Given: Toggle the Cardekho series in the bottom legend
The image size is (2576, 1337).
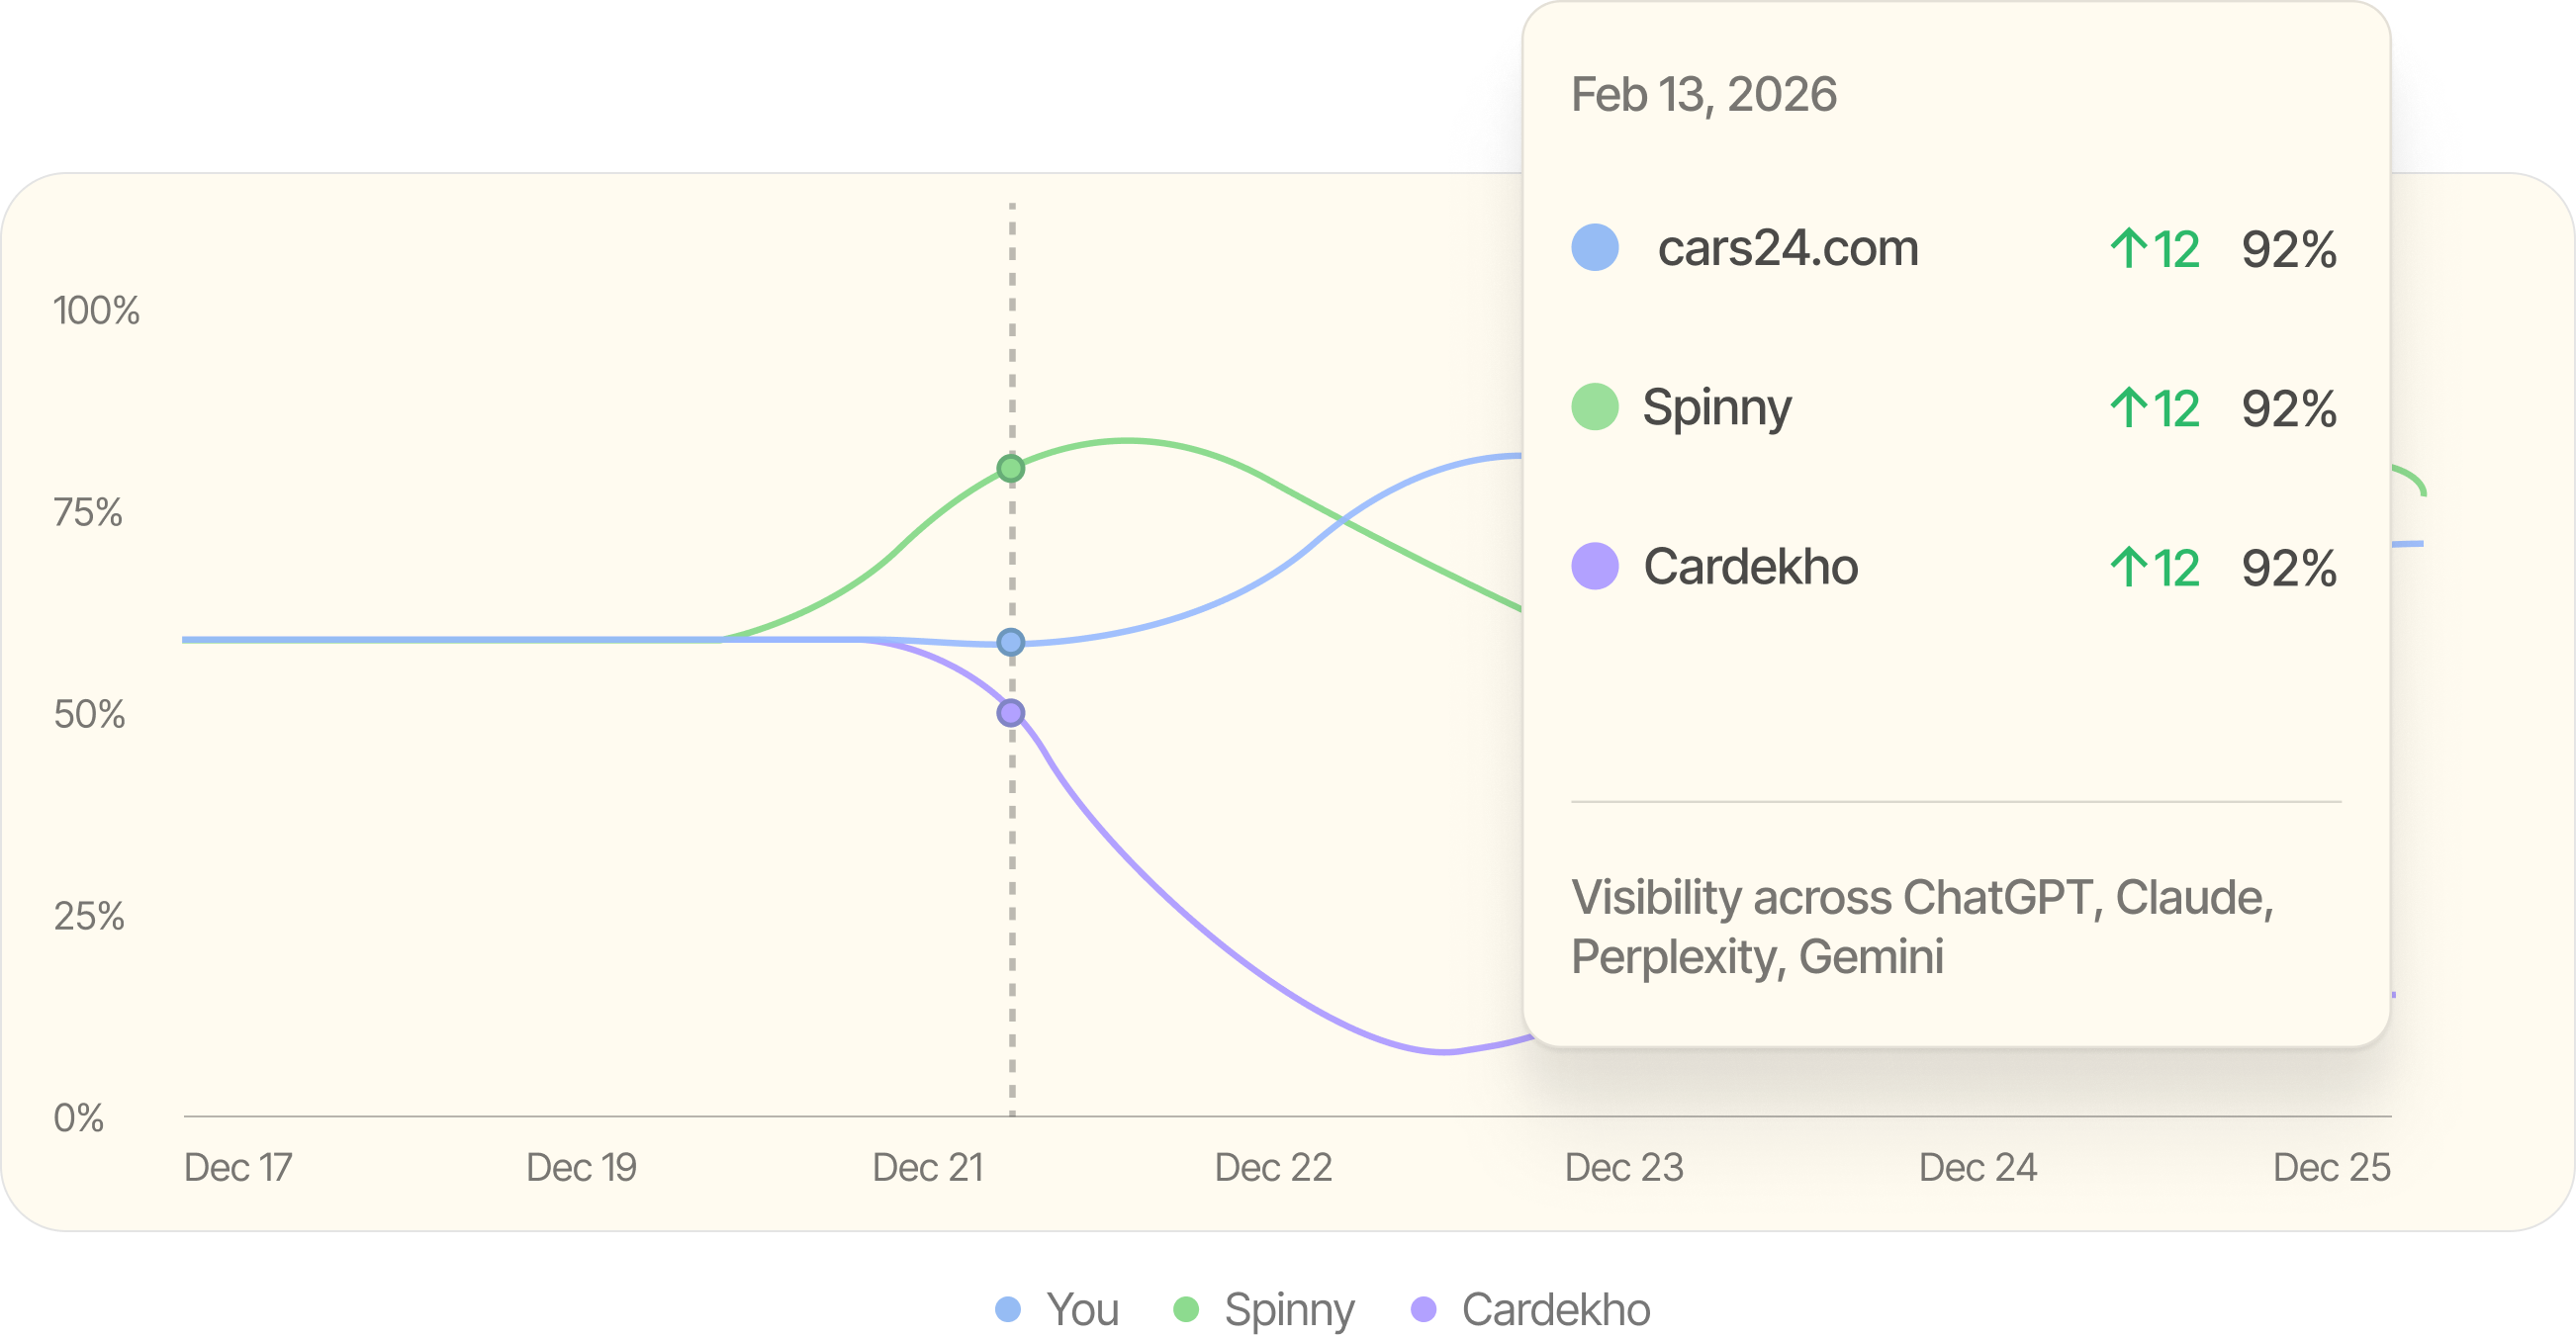Looking at the screenshot, I should pos(1530,1309).
